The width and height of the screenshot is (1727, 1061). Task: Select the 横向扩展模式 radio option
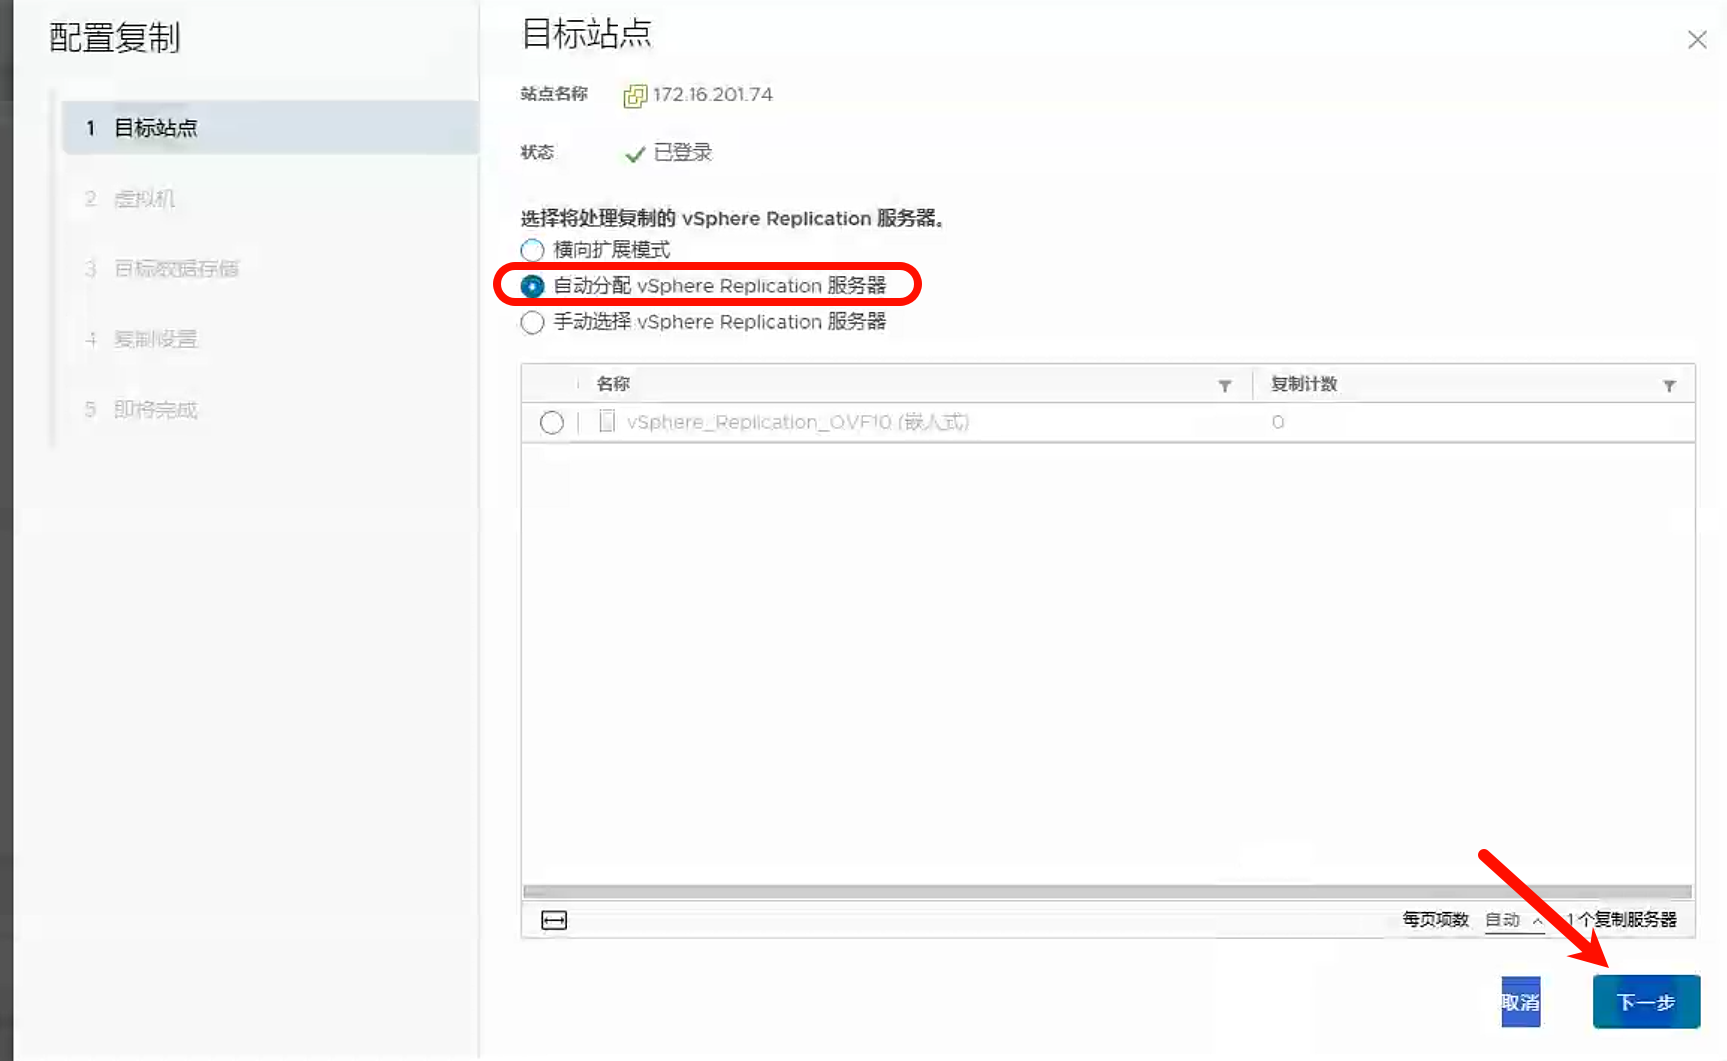pyautogui.click(x=533, y=250)
